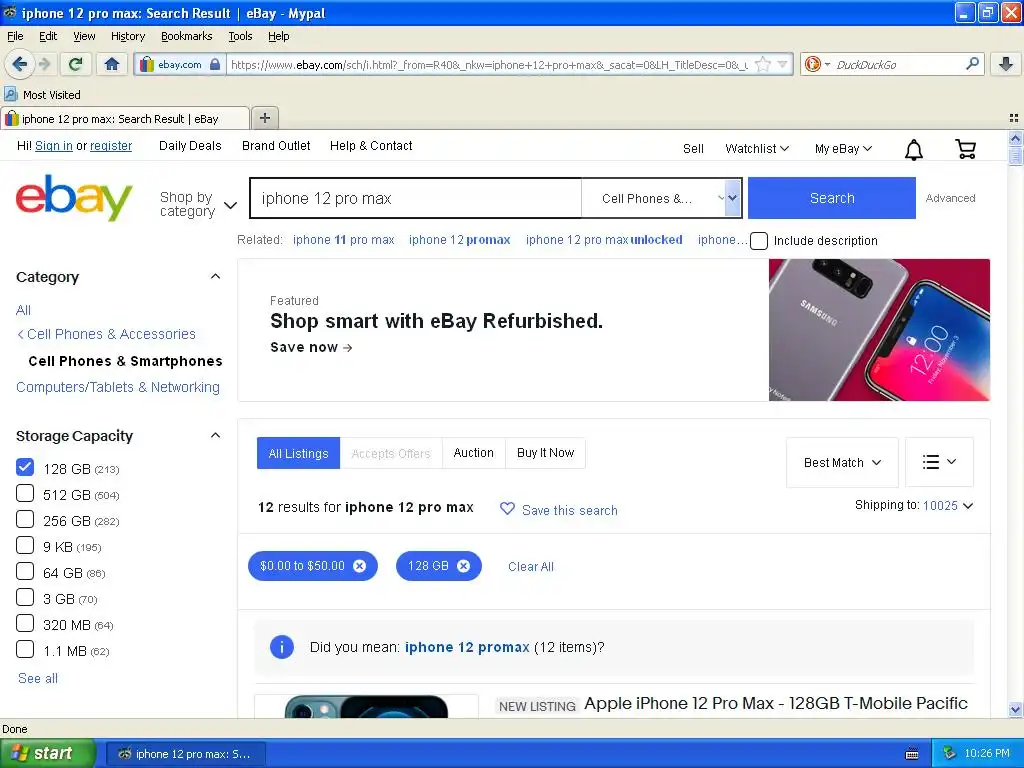Open the URL bar history dropdown arrow

(x=782, y=64)
